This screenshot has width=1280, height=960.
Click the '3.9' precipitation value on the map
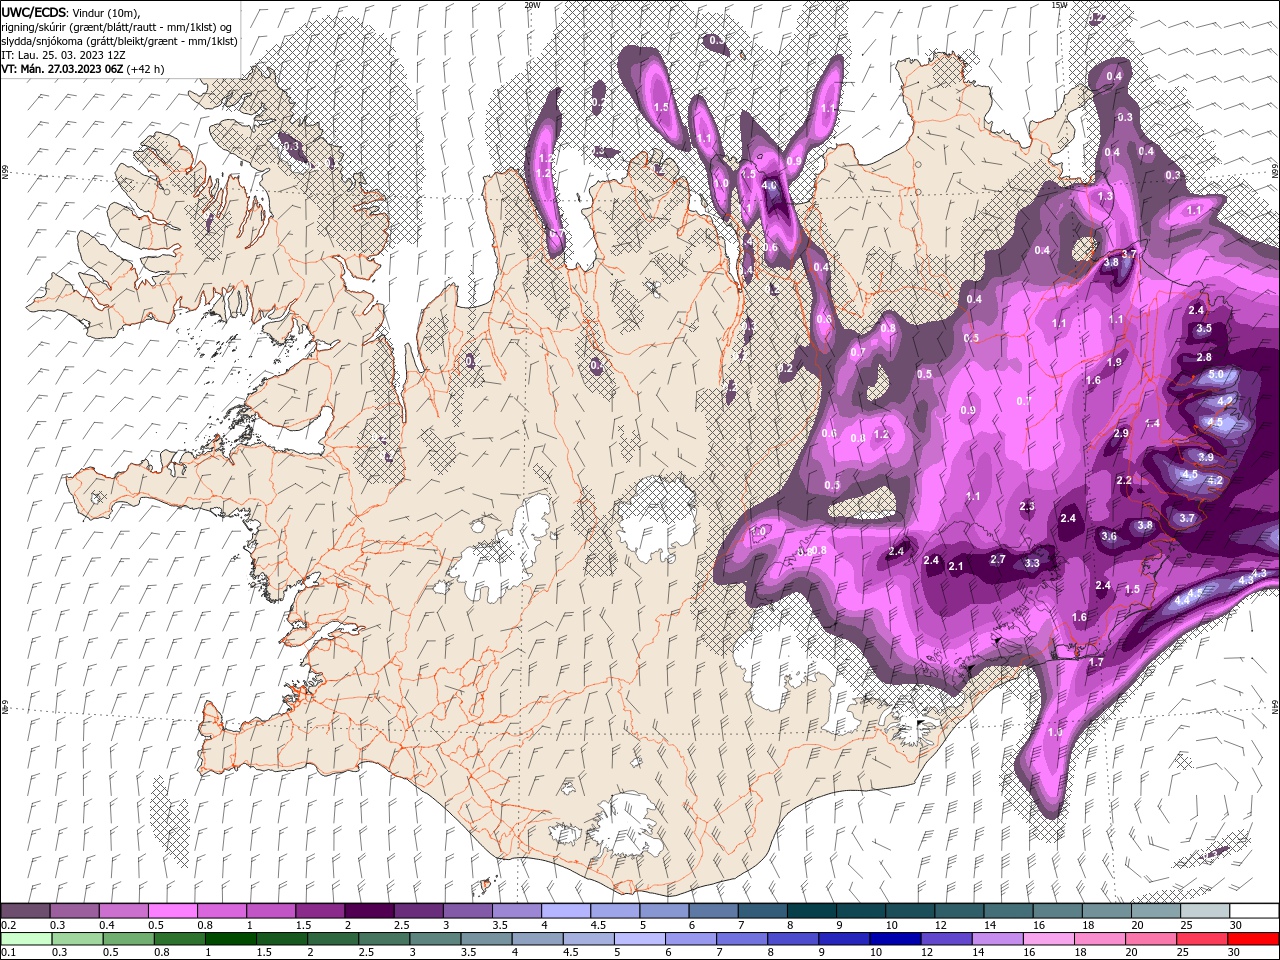[x=1205, y=457]
